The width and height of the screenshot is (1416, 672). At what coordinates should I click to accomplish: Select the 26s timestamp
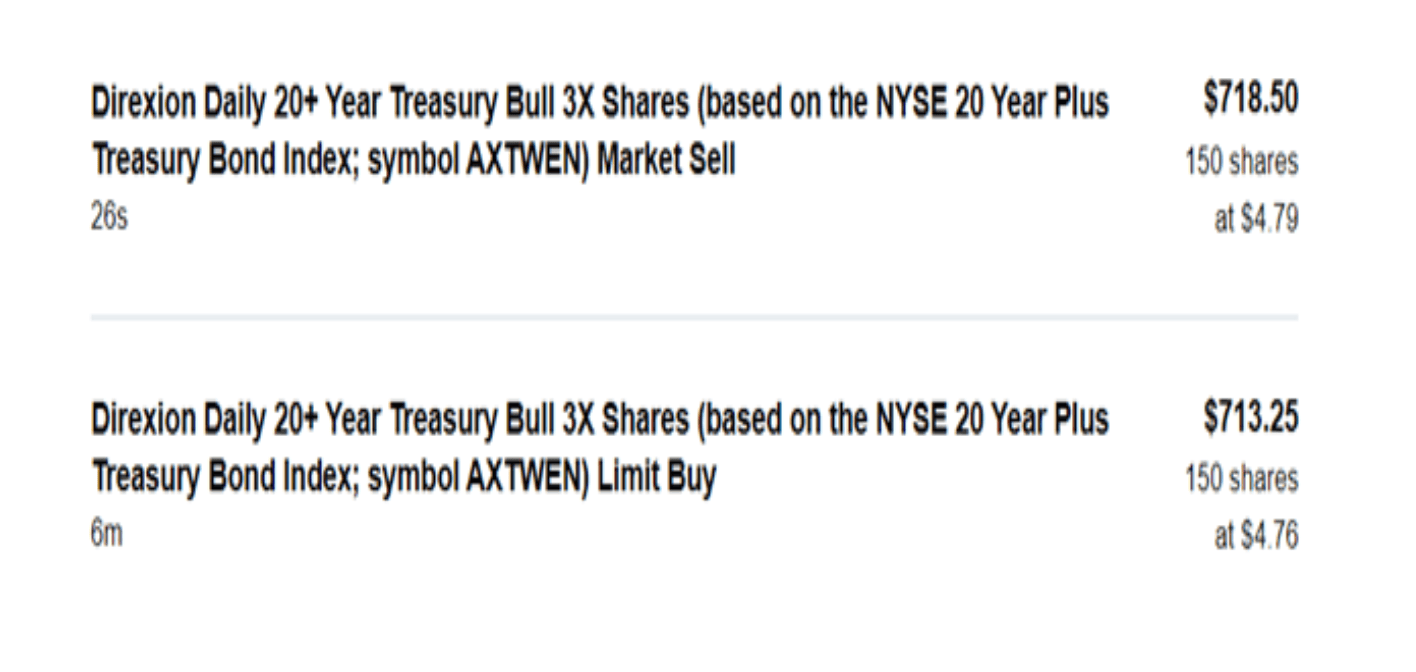tap(109, 219)
